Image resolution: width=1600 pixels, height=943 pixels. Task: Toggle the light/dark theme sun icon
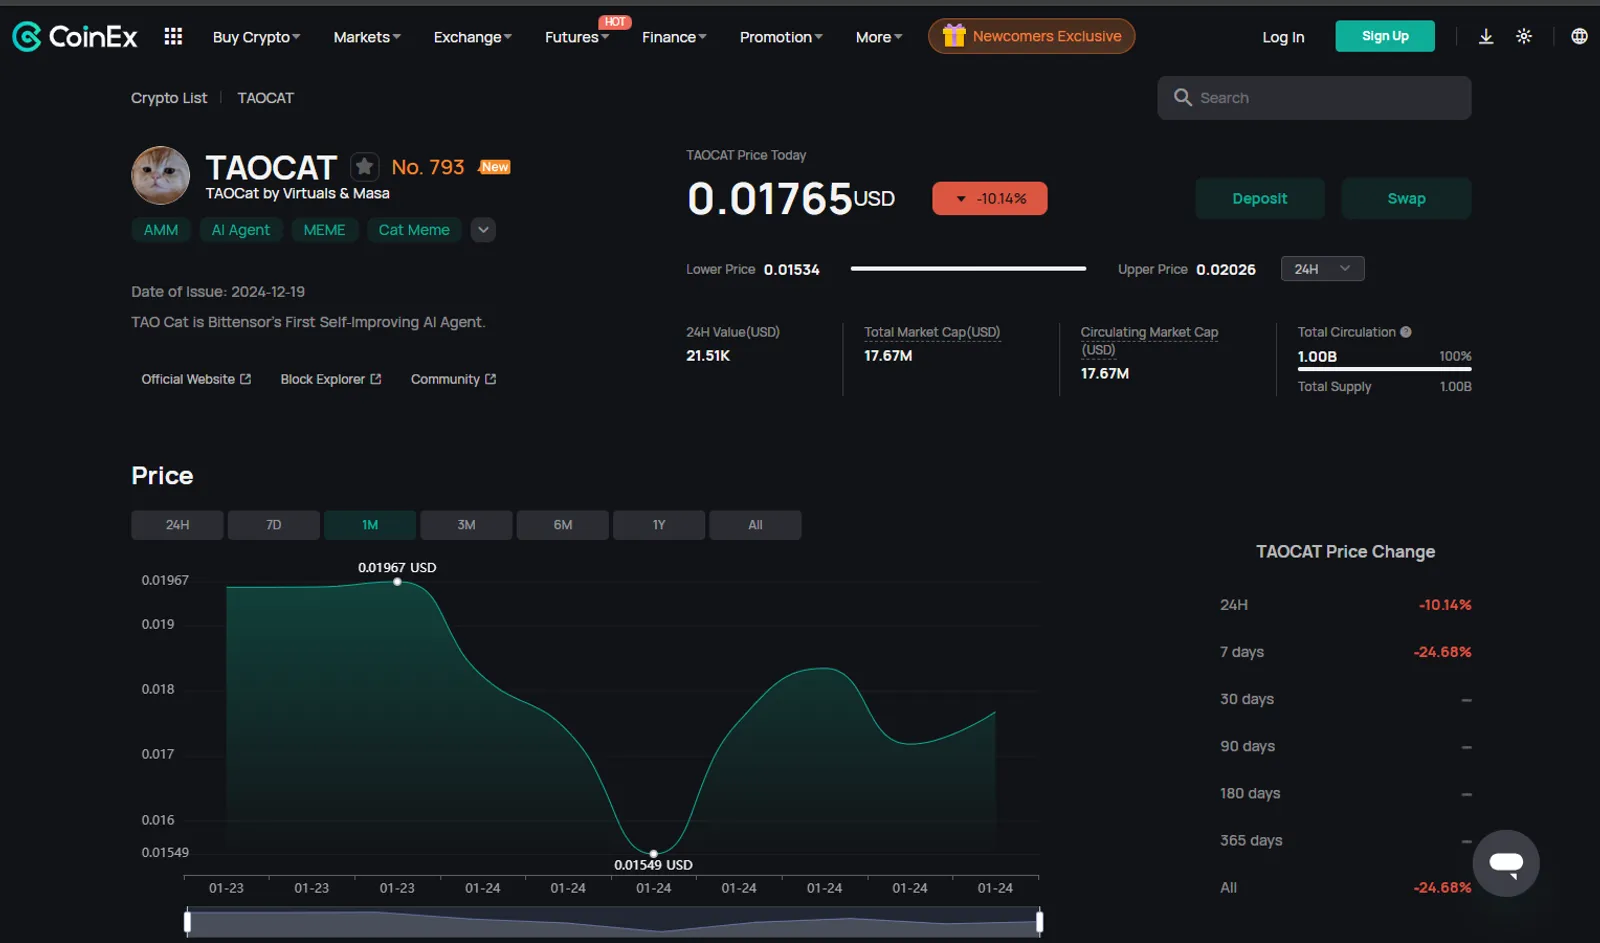point(1524,36)
